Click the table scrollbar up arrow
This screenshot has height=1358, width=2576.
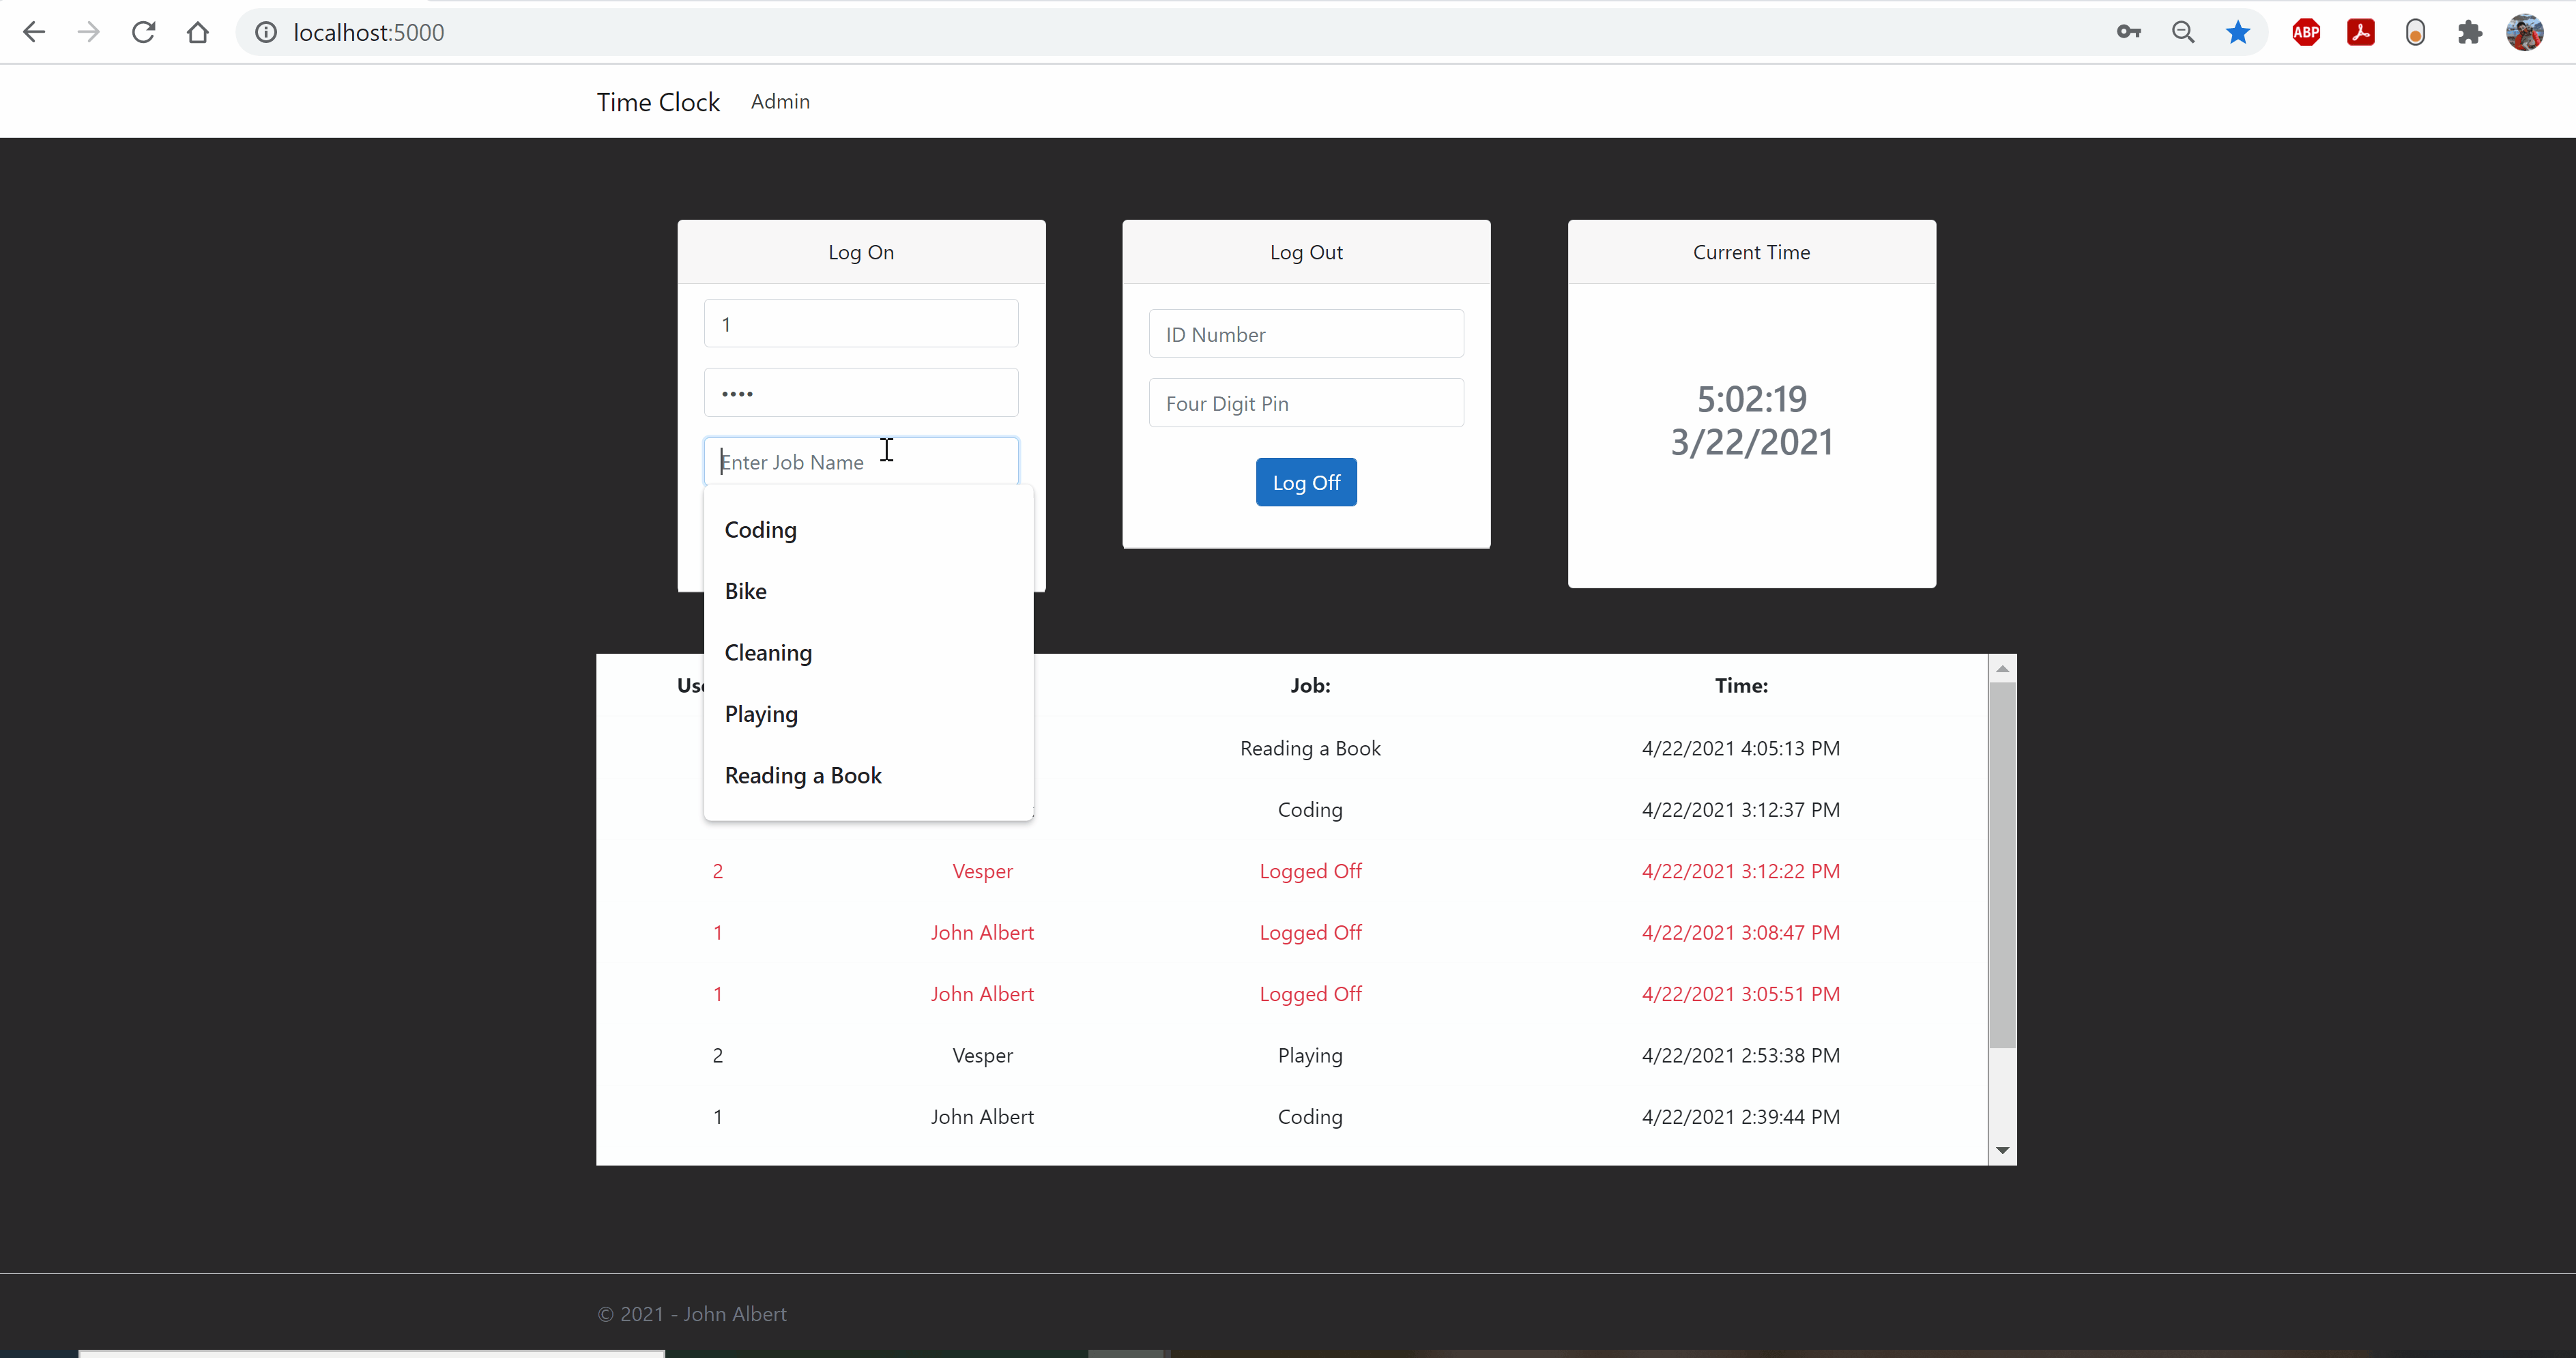click(2002, 669)
